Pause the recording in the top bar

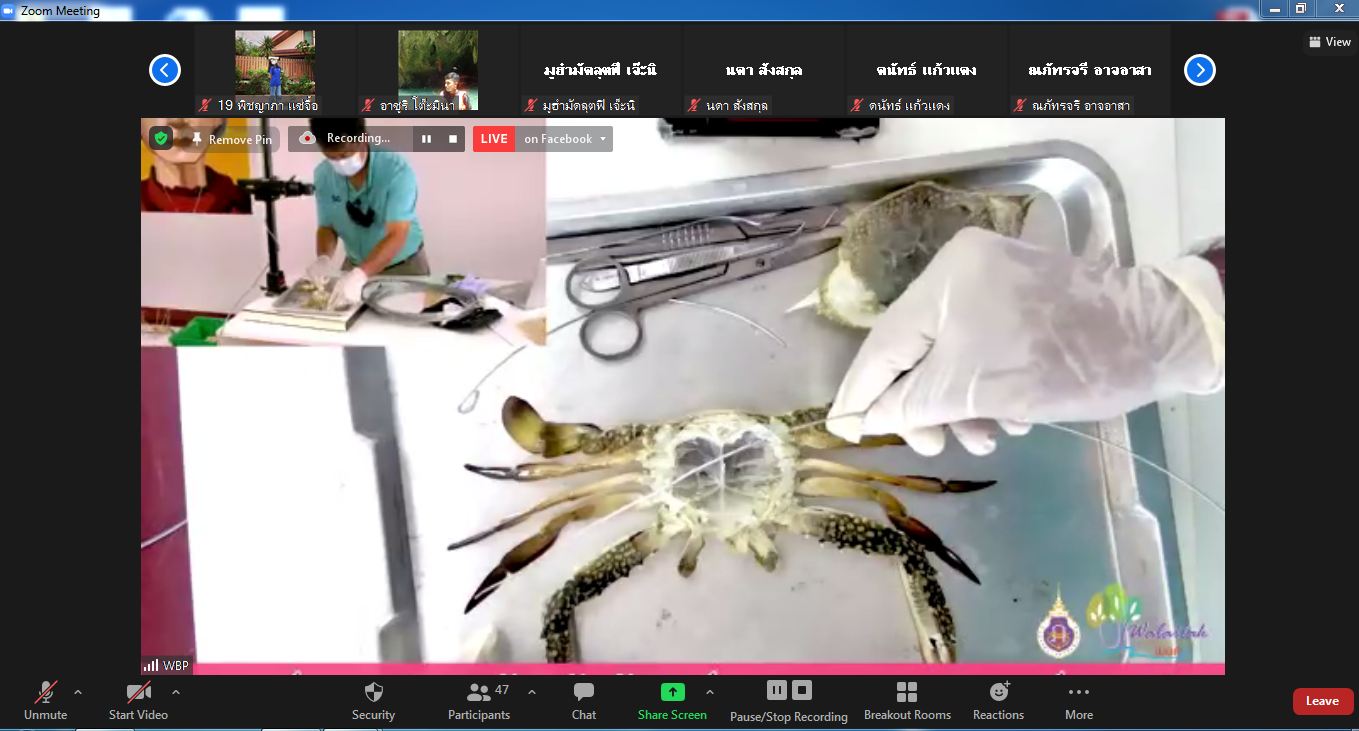point(426,139)
